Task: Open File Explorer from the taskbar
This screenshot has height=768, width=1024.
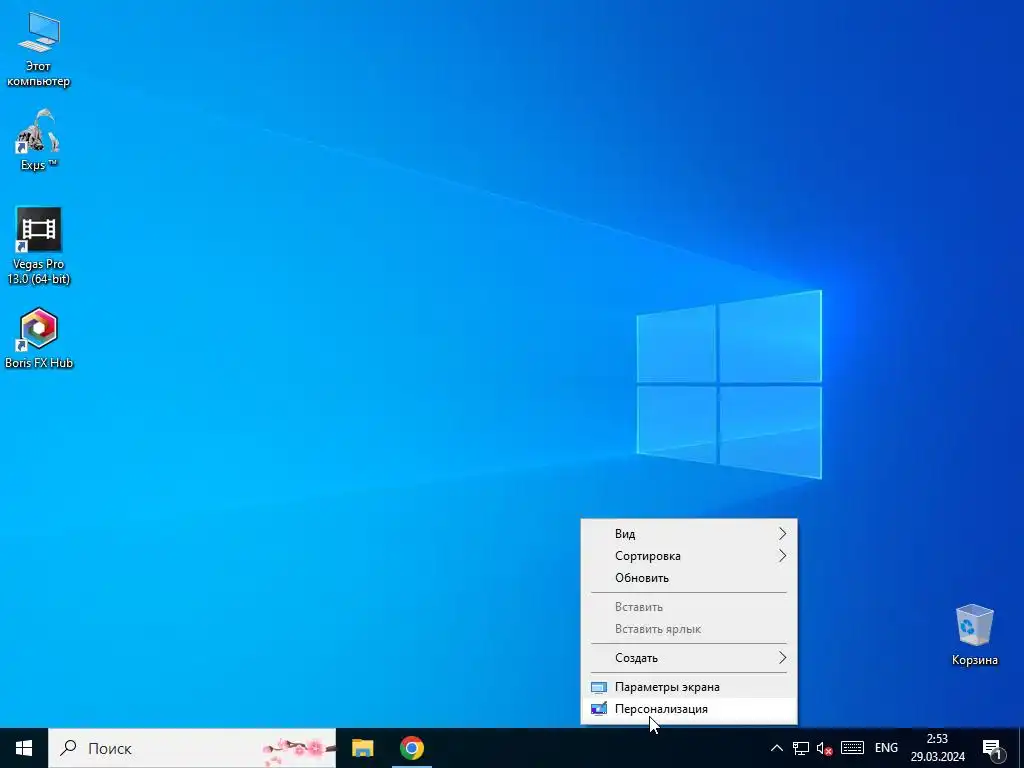Action: point(362,748)
